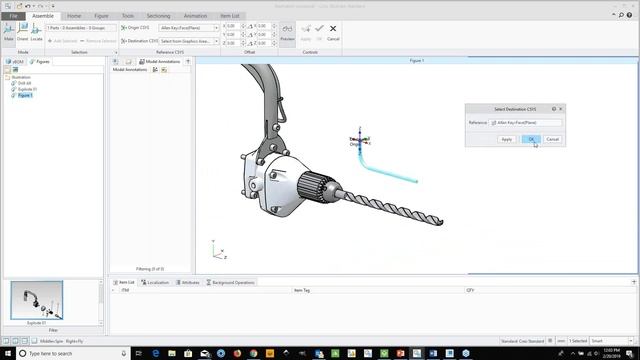Switch to the Figure ribbon tab
Viewport: 640px width, 360px height.
coord(101,16)
